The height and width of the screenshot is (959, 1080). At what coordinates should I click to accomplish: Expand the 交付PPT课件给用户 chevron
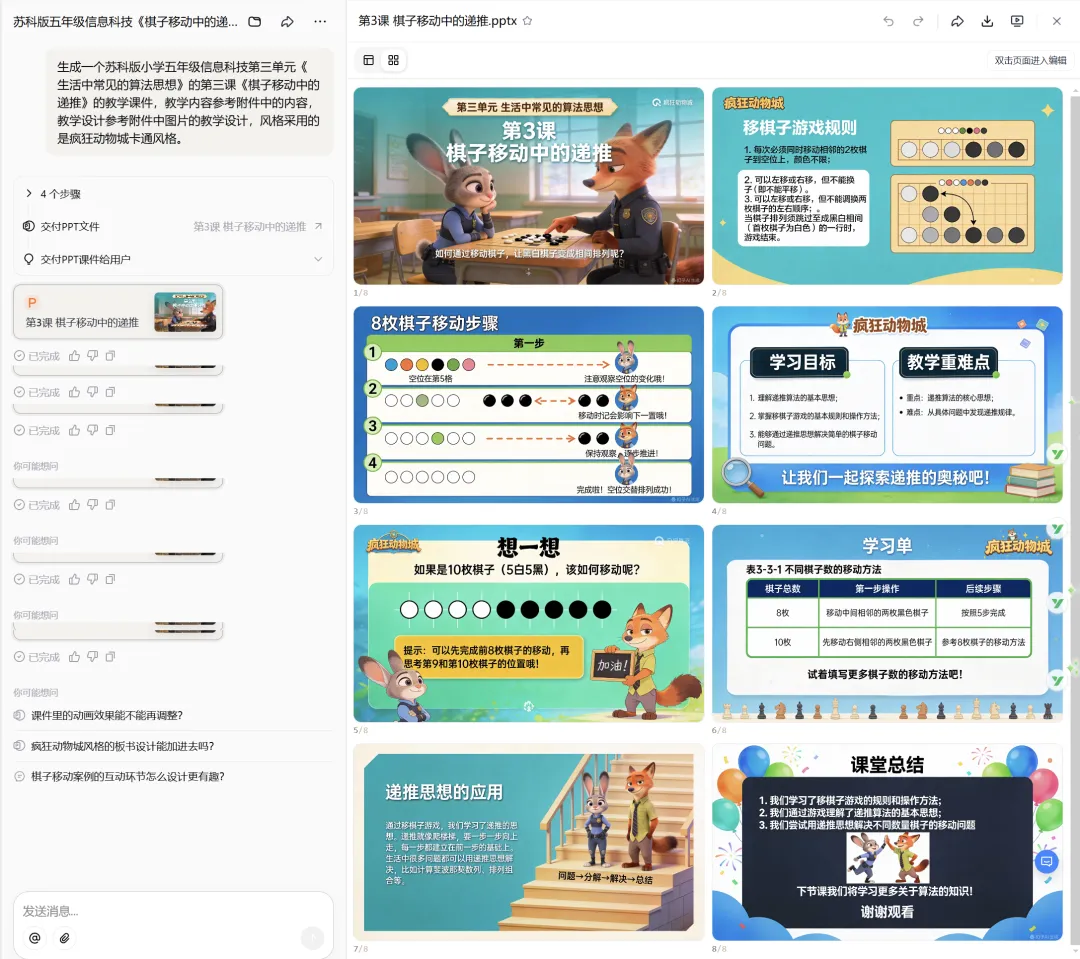[x=318, y=259]
